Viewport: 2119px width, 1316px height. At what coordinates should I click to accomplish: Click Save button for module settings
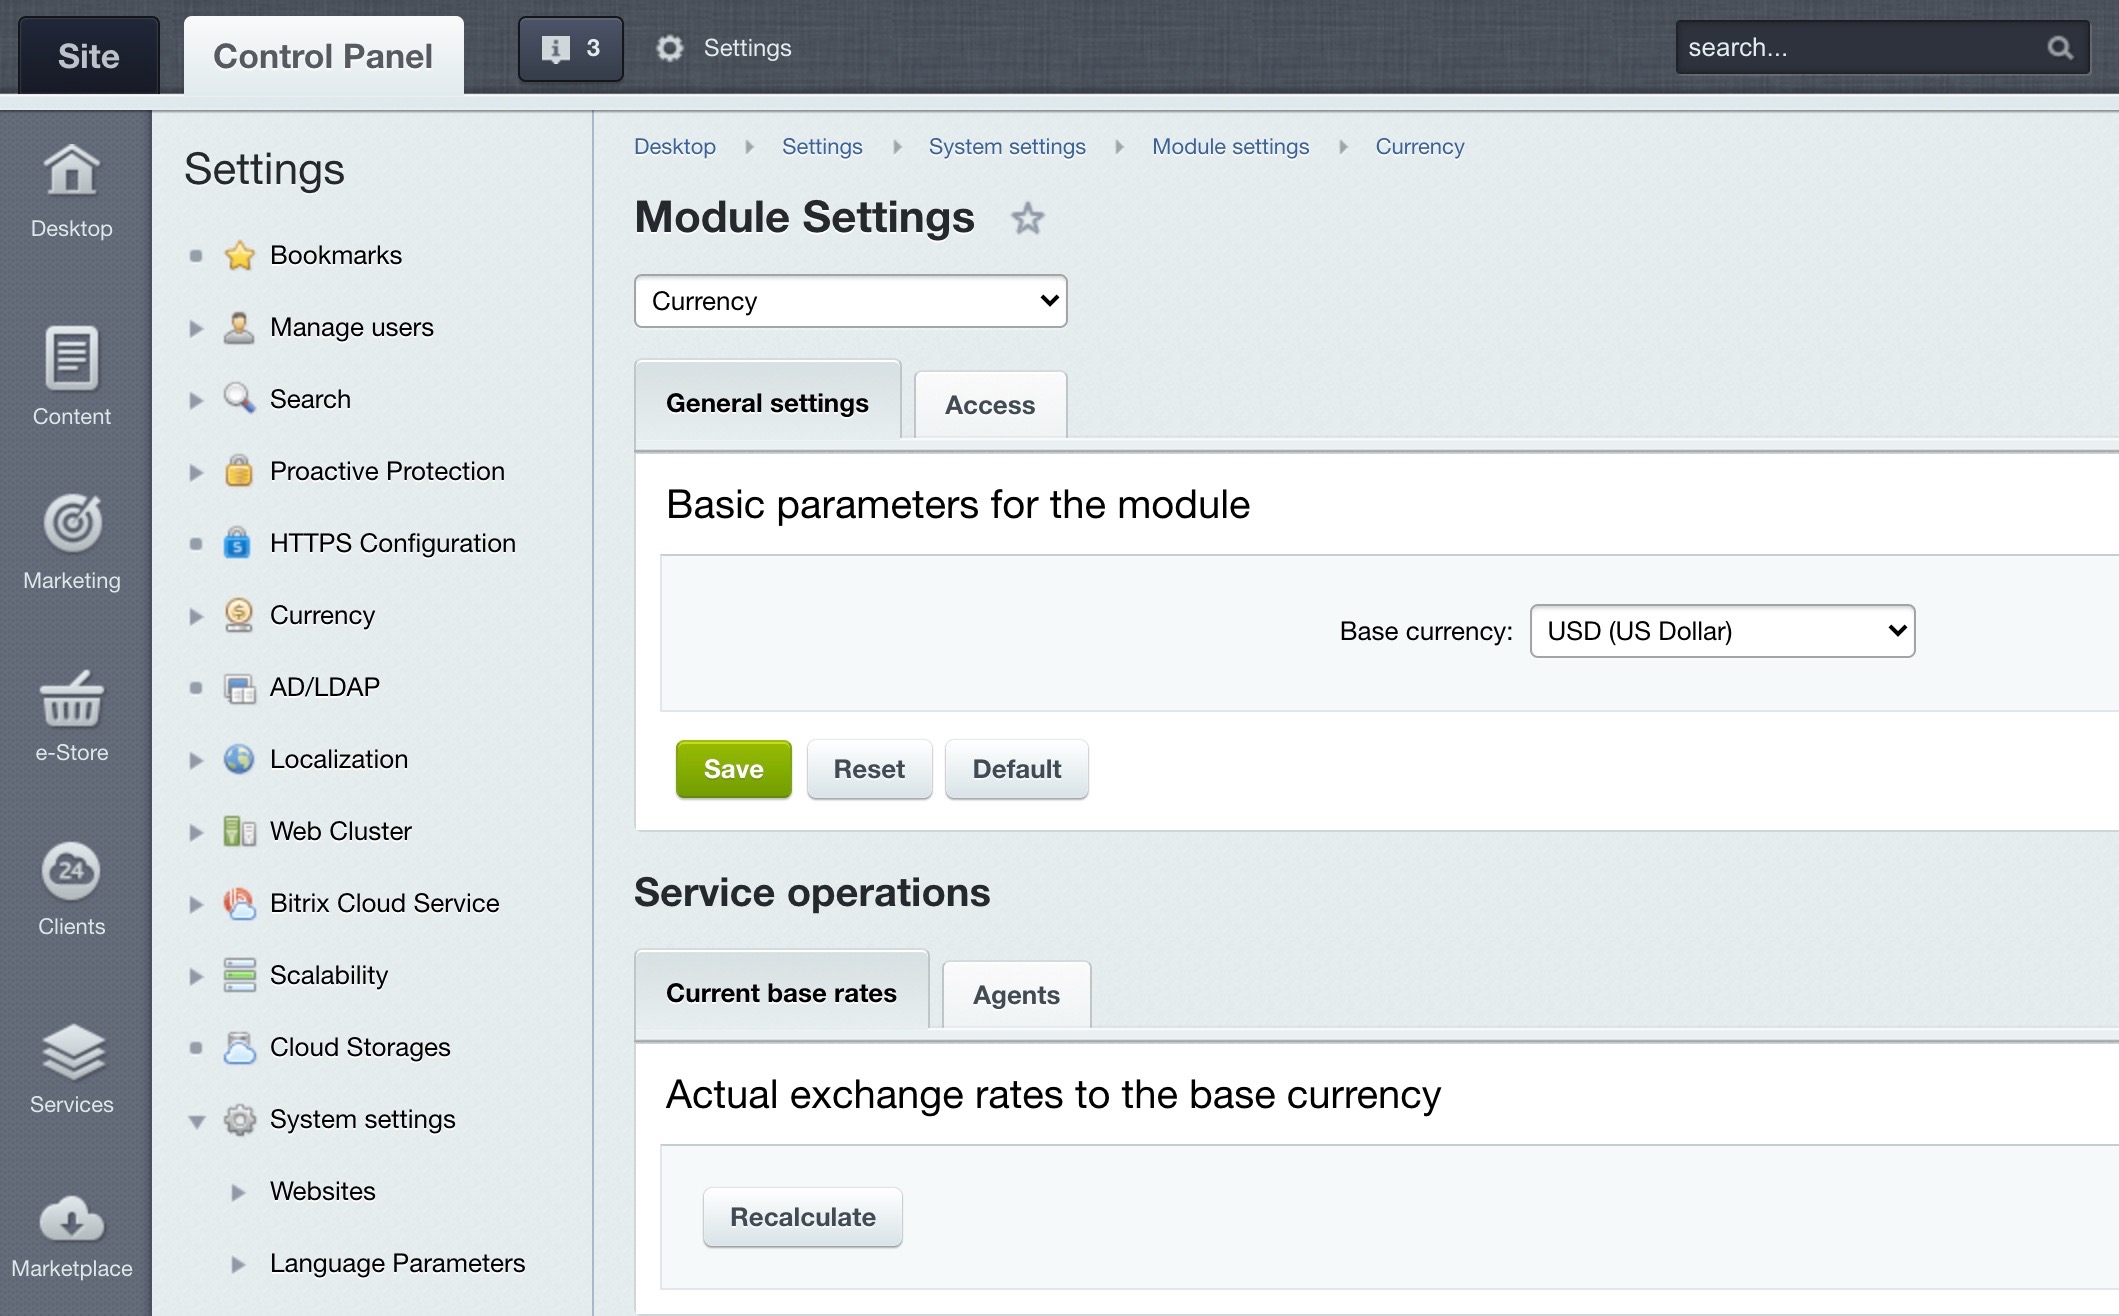(732, 769)
